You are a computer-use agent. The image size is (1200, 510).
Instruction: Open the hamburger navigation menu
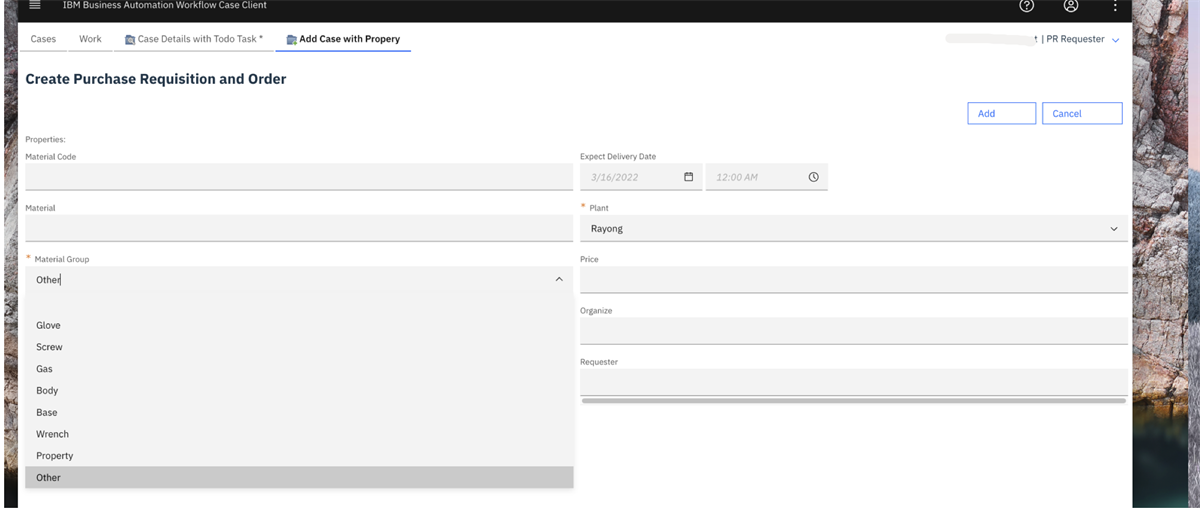[35, 6]
